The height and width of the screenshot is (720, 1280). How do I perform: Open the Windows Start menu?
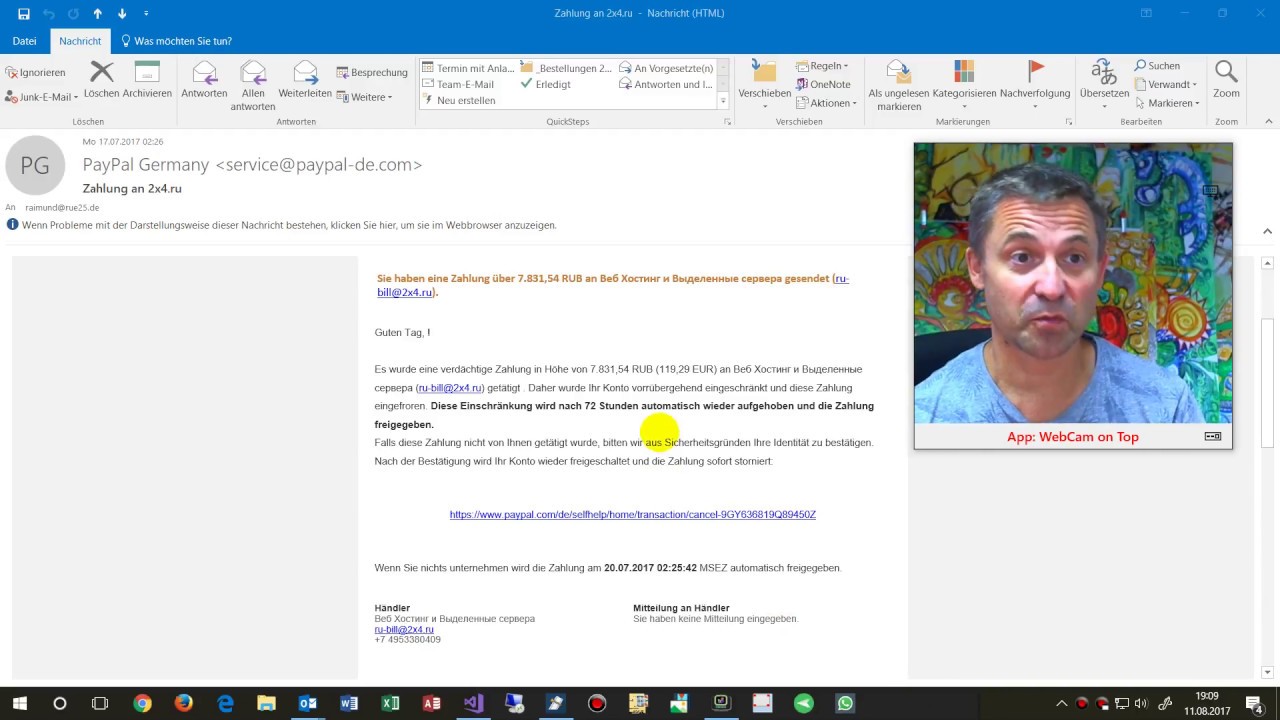(19, 703)
